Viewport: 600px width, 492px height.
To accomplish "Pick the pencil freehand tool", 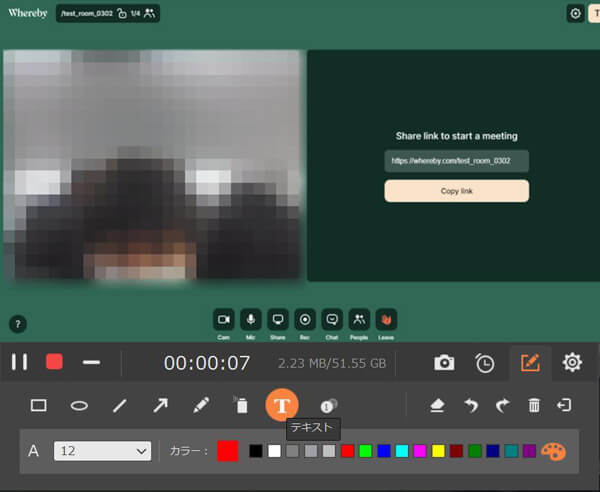I will click(x=201, y=405).
